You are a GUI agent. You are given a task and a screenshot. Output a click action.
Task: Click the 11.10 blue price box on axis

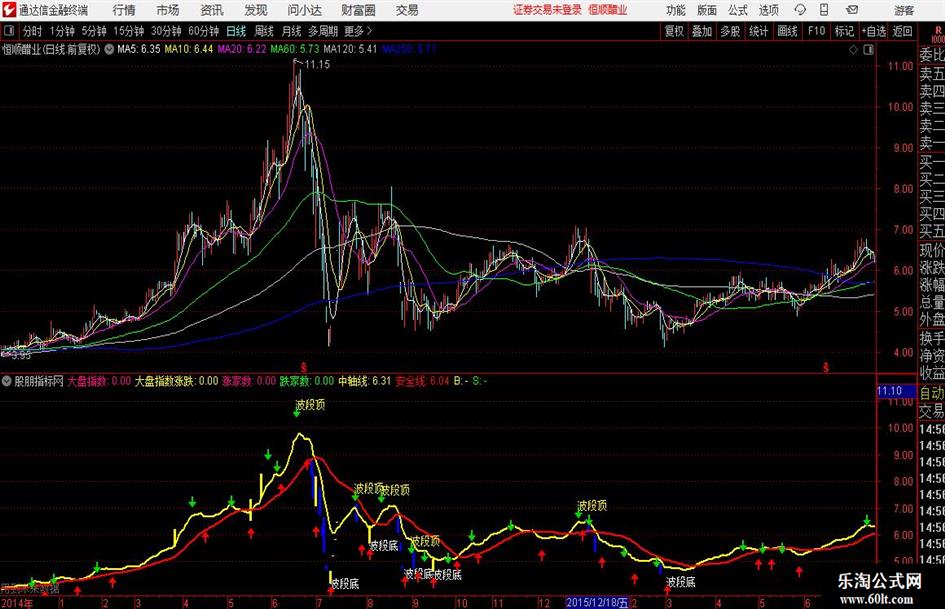(x=896, y=391)
